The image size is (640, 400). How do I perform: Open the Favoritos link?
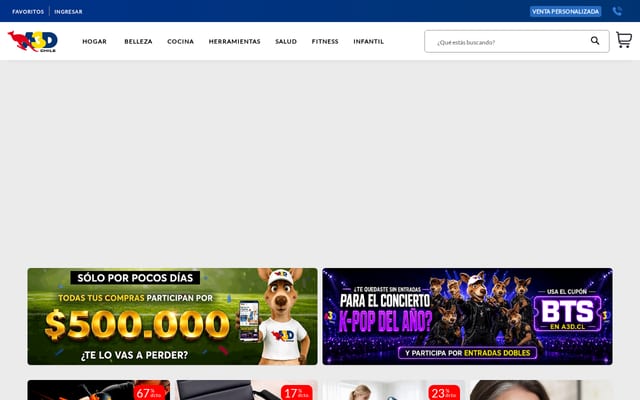pyautogui.click(x=28, y=12)
